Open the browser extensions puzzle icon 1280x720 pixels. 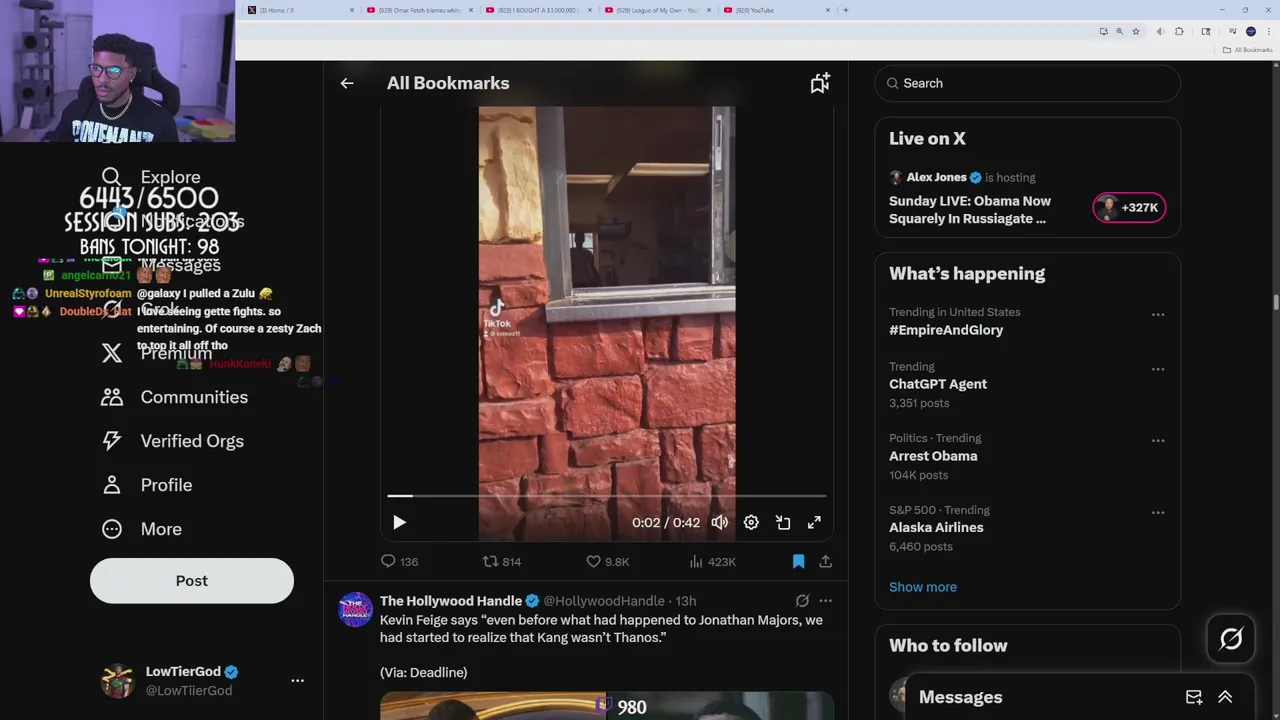(x=1179, y=31)
